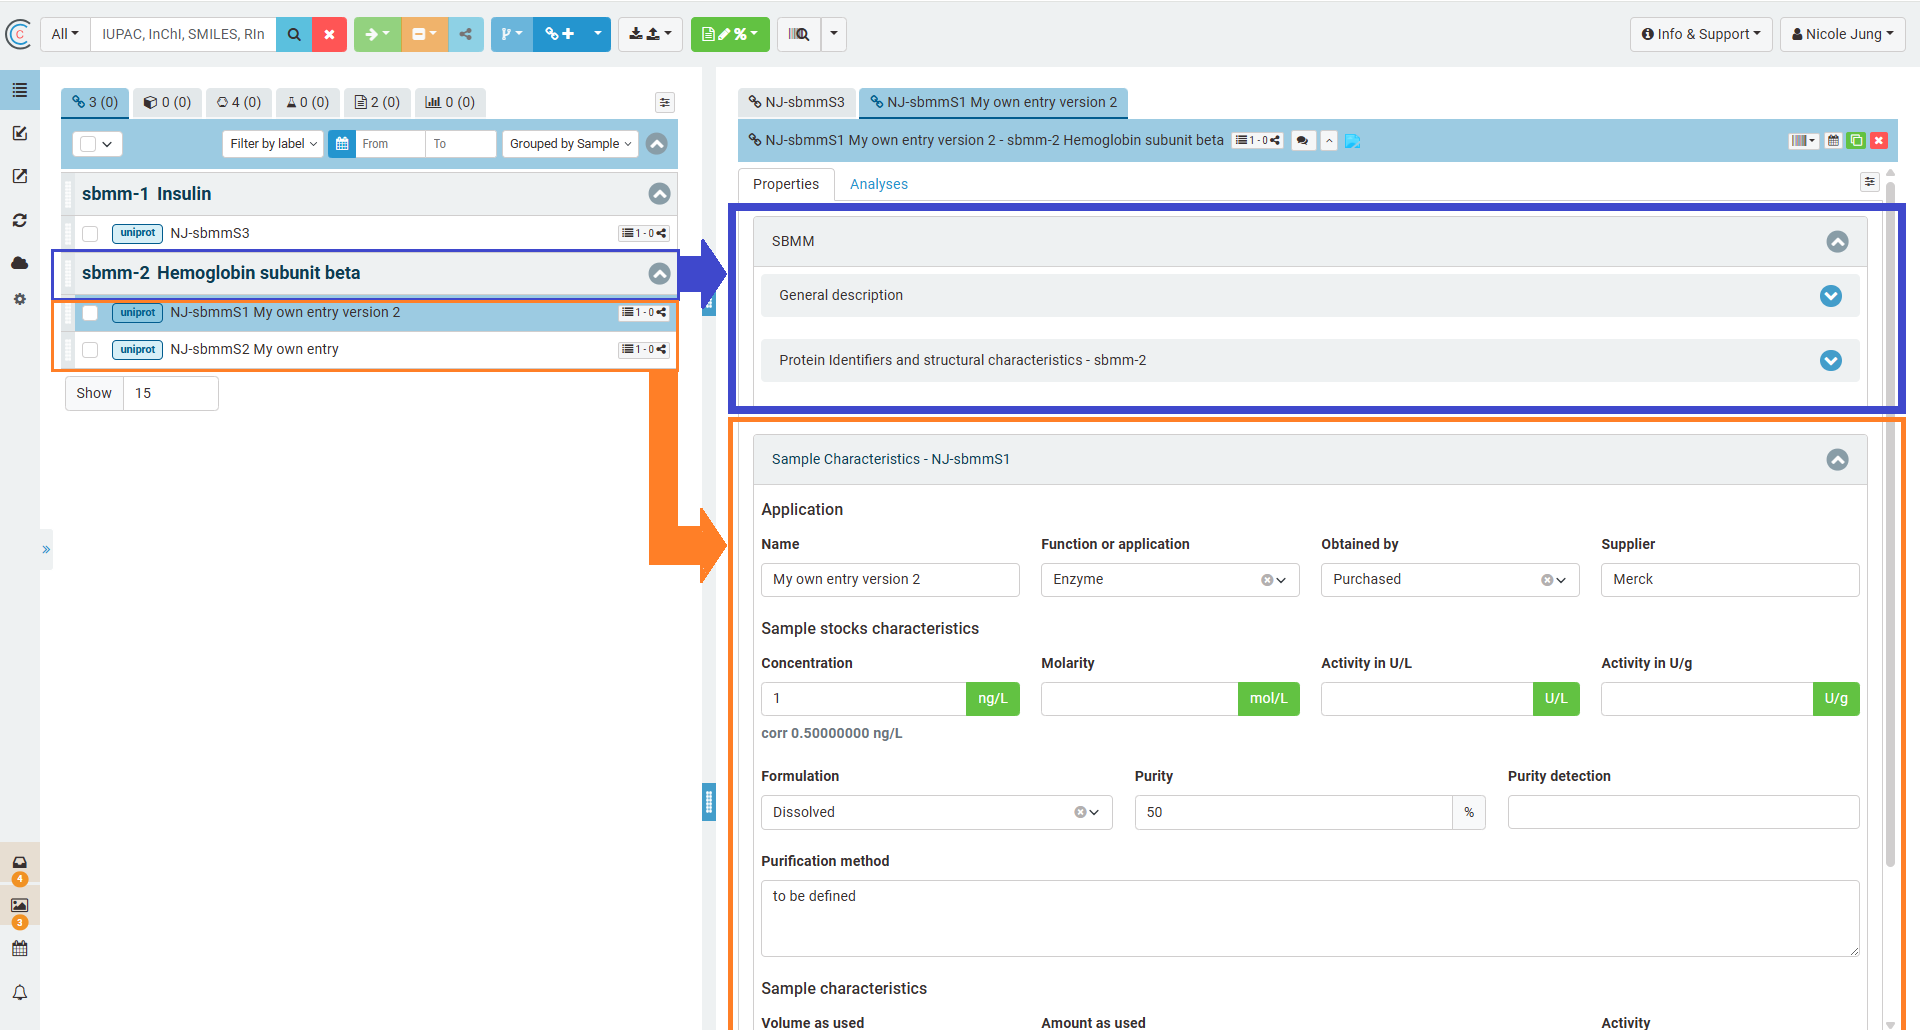Screen dimensions: 1920x1030
Task: Click the notification bell in sidebar
Action: tap(20, 993)
